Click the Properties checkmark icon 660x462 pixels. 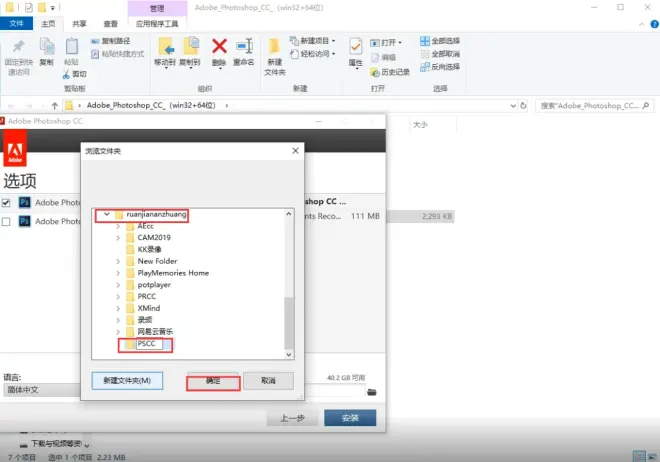[x=355, y=46]
